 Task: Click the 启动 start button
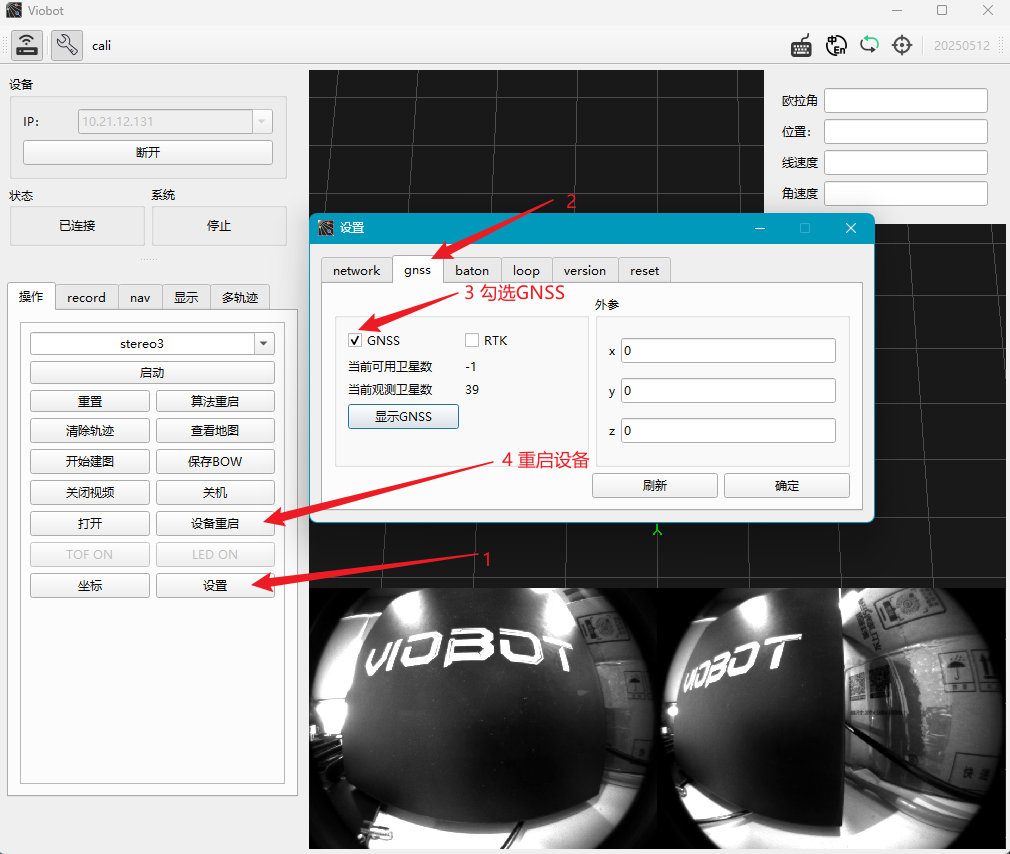pos(152,372)
